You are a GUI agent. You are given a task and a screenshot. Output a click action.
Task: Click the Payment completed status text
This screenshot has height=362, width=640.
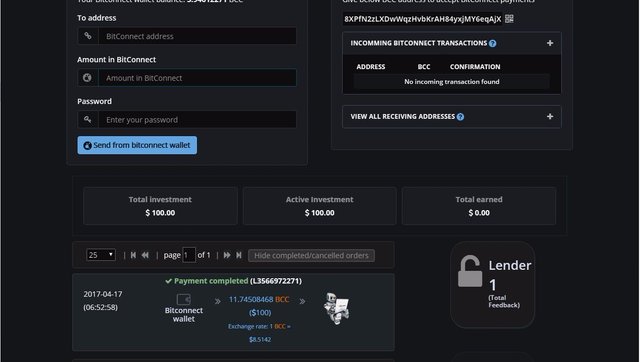(x=211, y=281)
